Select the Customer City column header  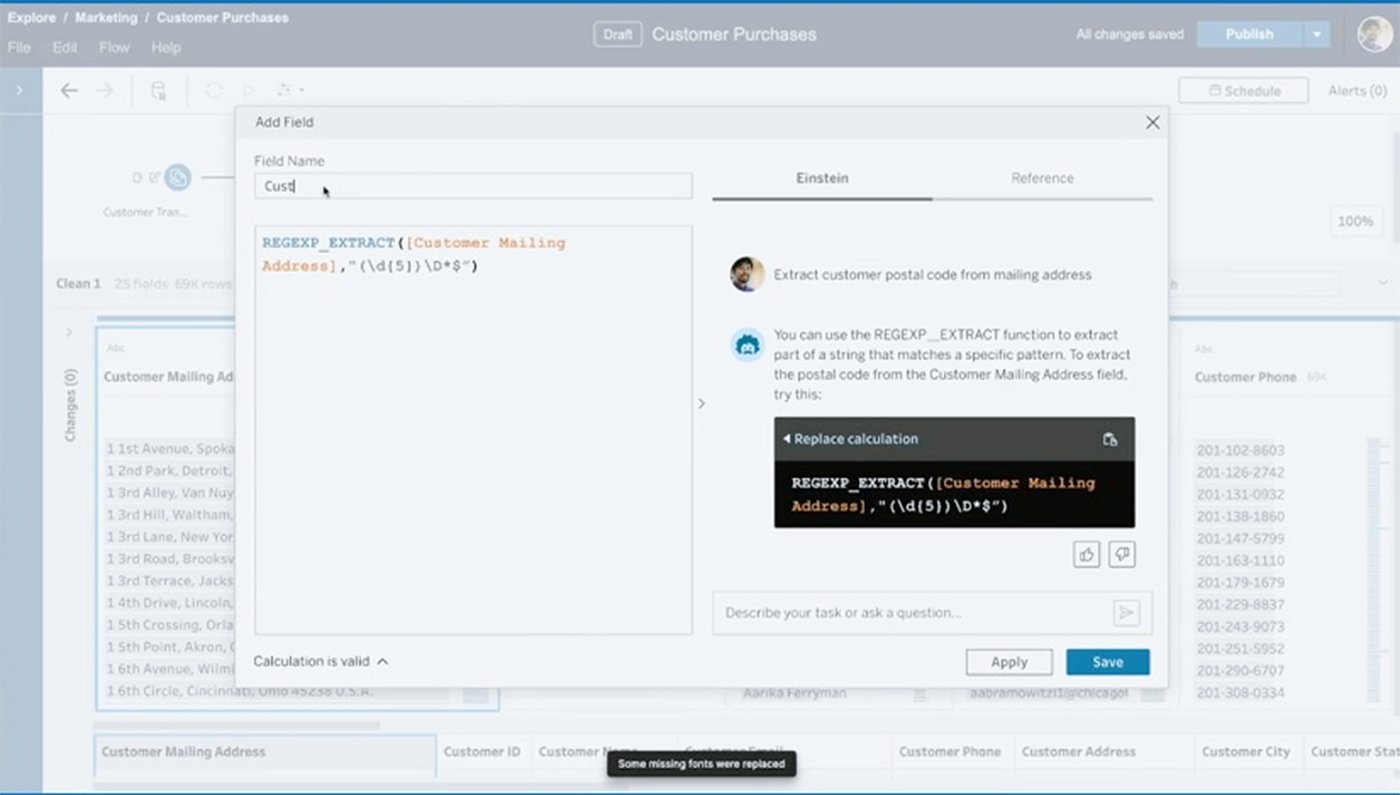tap(1245, 752)
